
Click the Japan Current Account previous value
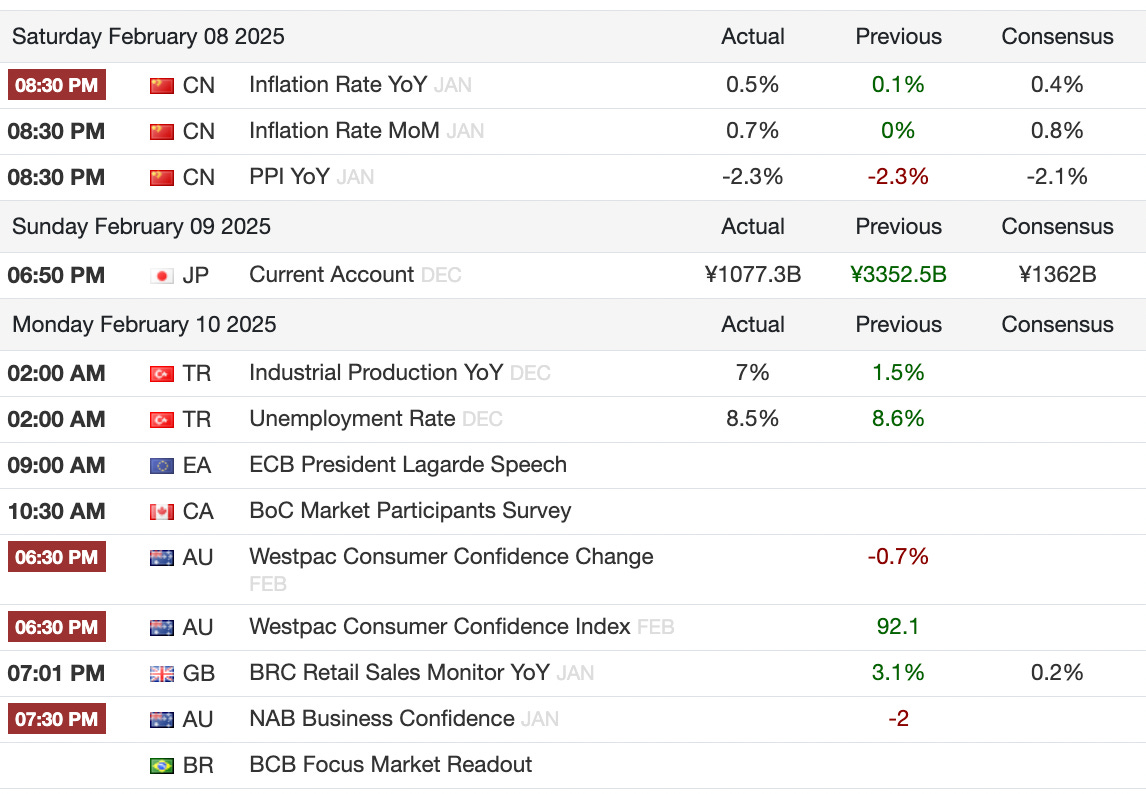coord(898,275)
